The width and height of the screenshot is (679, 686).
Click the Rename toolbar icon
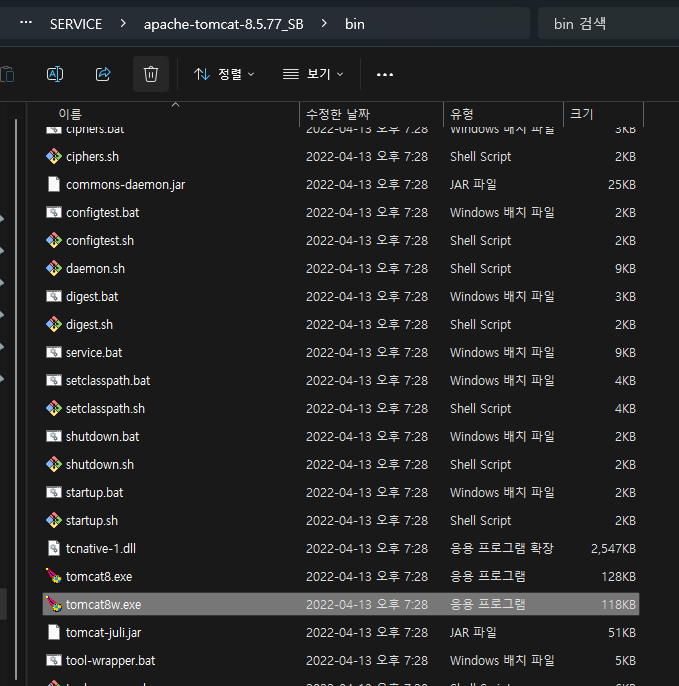pos(55,74)
